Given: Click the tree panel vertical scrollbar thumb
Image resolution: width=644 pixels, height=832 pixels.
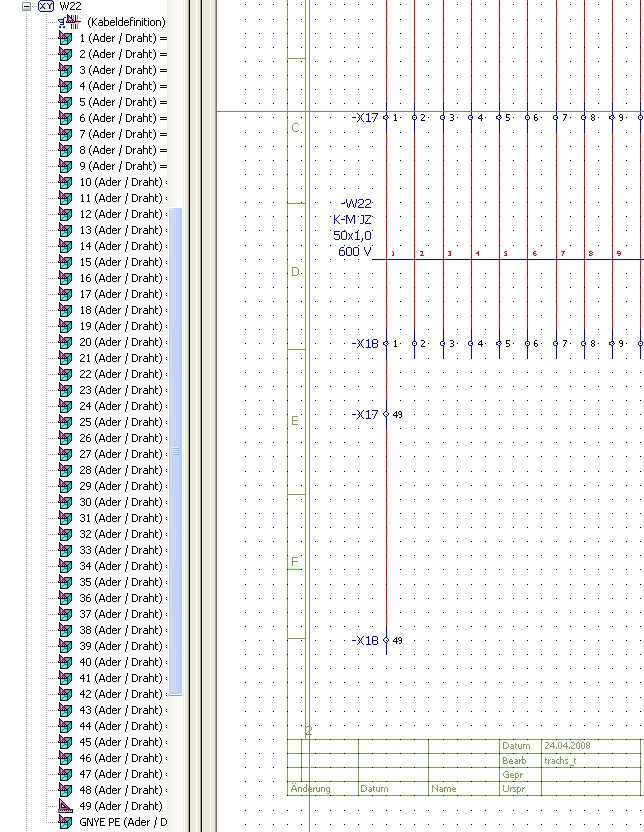Looking at the screenshot, I should [x=176, y=451].
